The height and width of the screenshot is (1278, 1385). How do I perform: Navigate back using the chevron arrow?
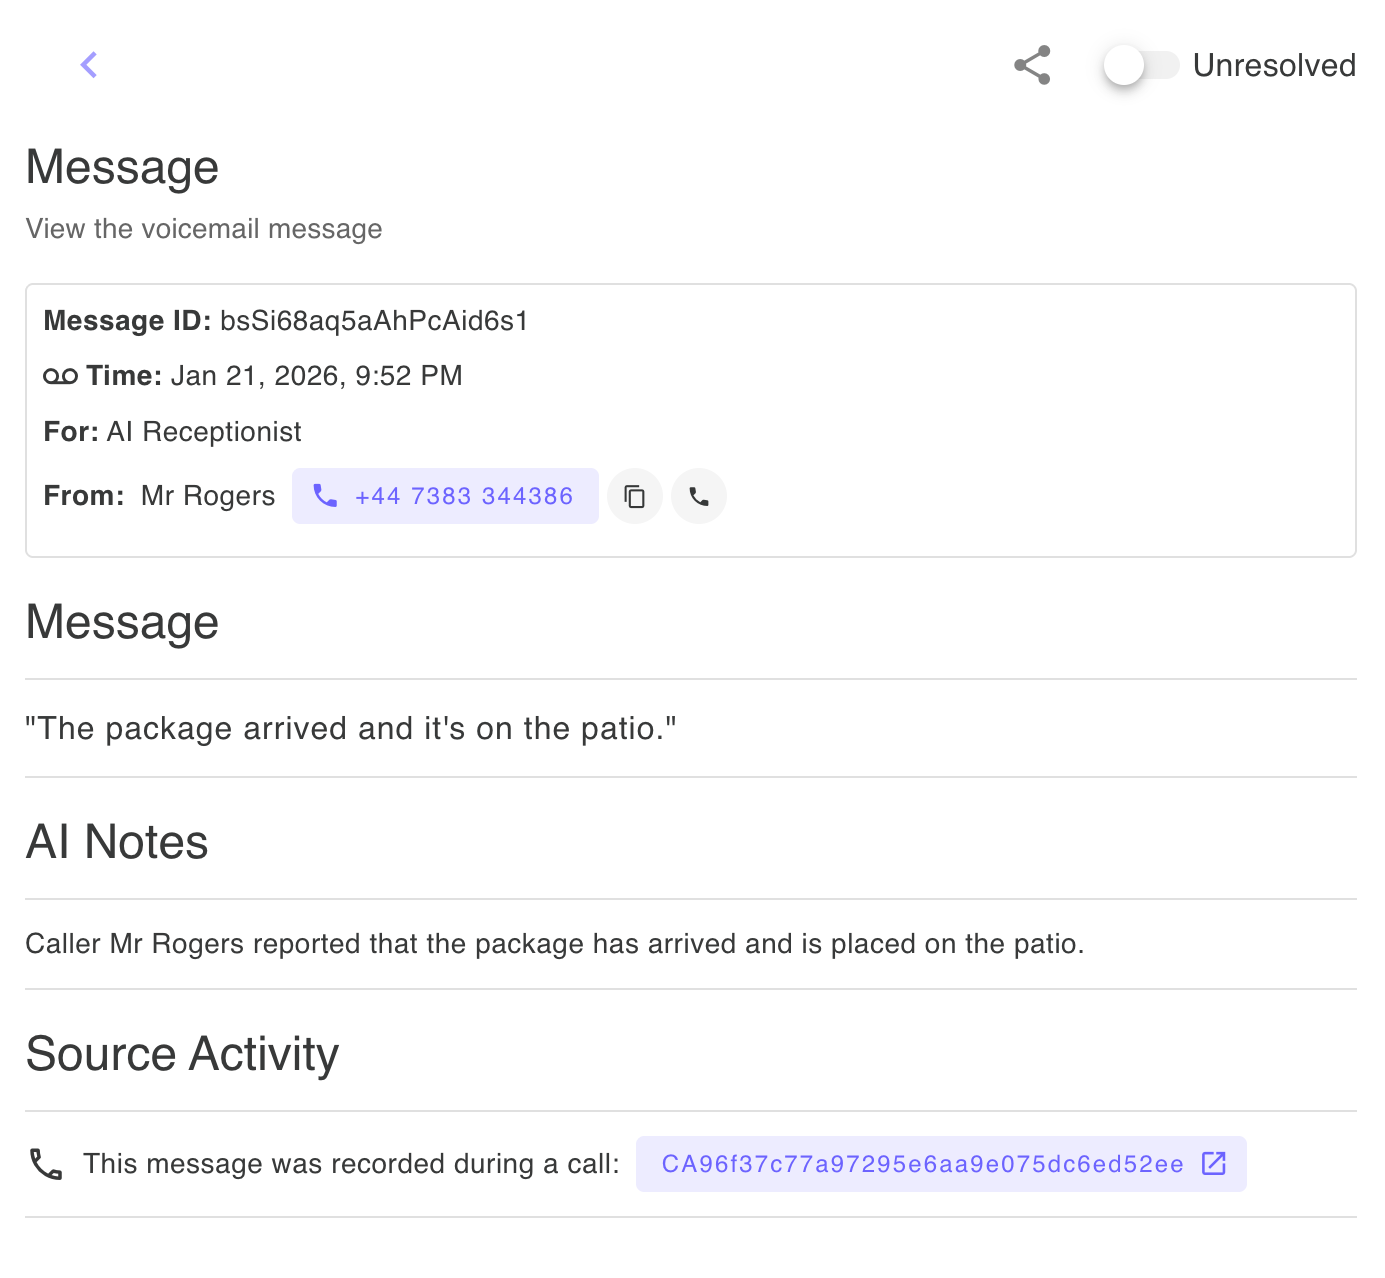(x=88, y=64)
